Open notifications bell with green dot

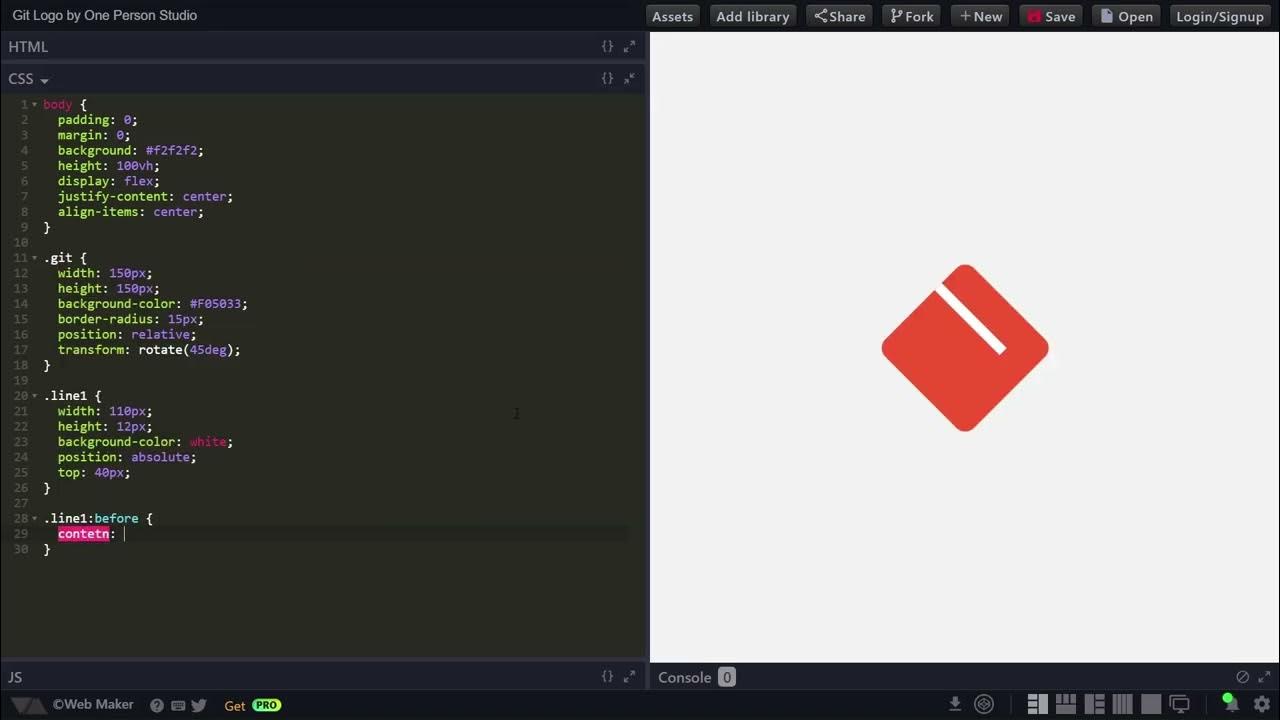tap(1231, 703)
